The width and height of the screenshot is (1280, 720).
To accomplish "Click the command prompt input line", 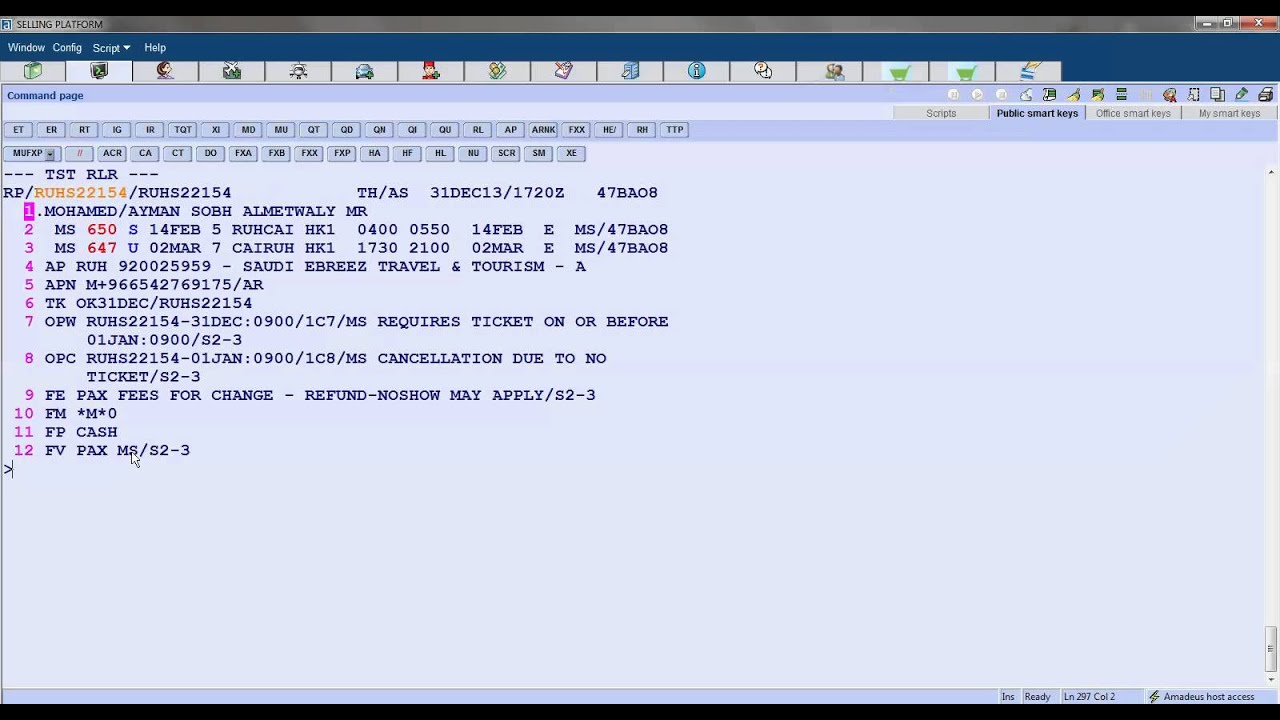I will coord(633,469).
